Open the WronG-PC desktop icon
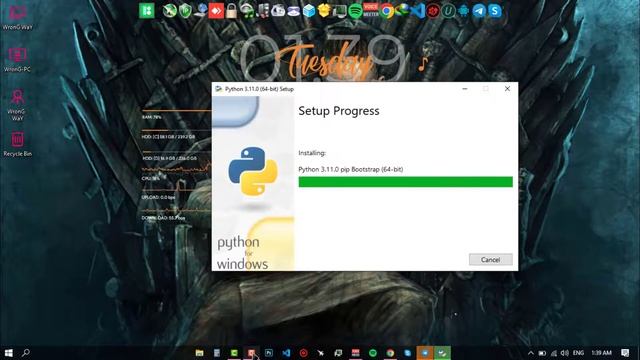Image resolution: width=640 pixels, height=360 pixels. 17,60
